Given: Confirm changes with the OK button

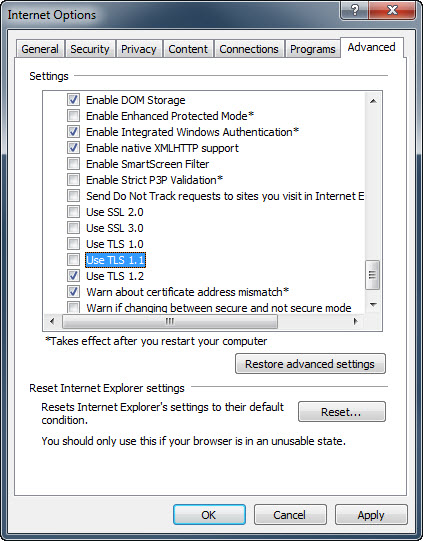Looking at the screenshot, I should coord(209,515).
